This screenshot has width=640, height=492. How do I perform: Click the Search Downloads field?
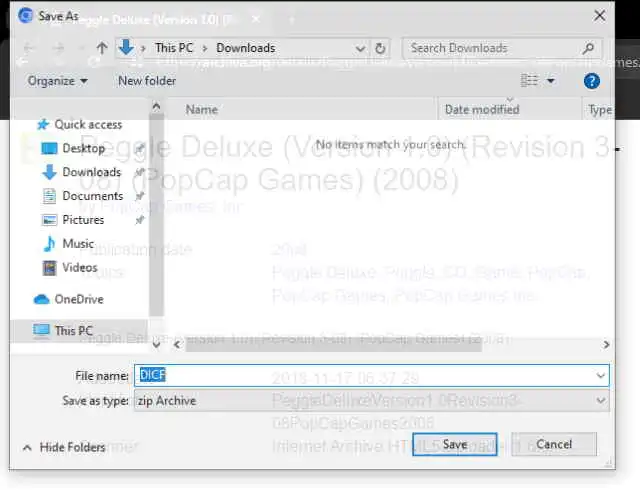502,48
